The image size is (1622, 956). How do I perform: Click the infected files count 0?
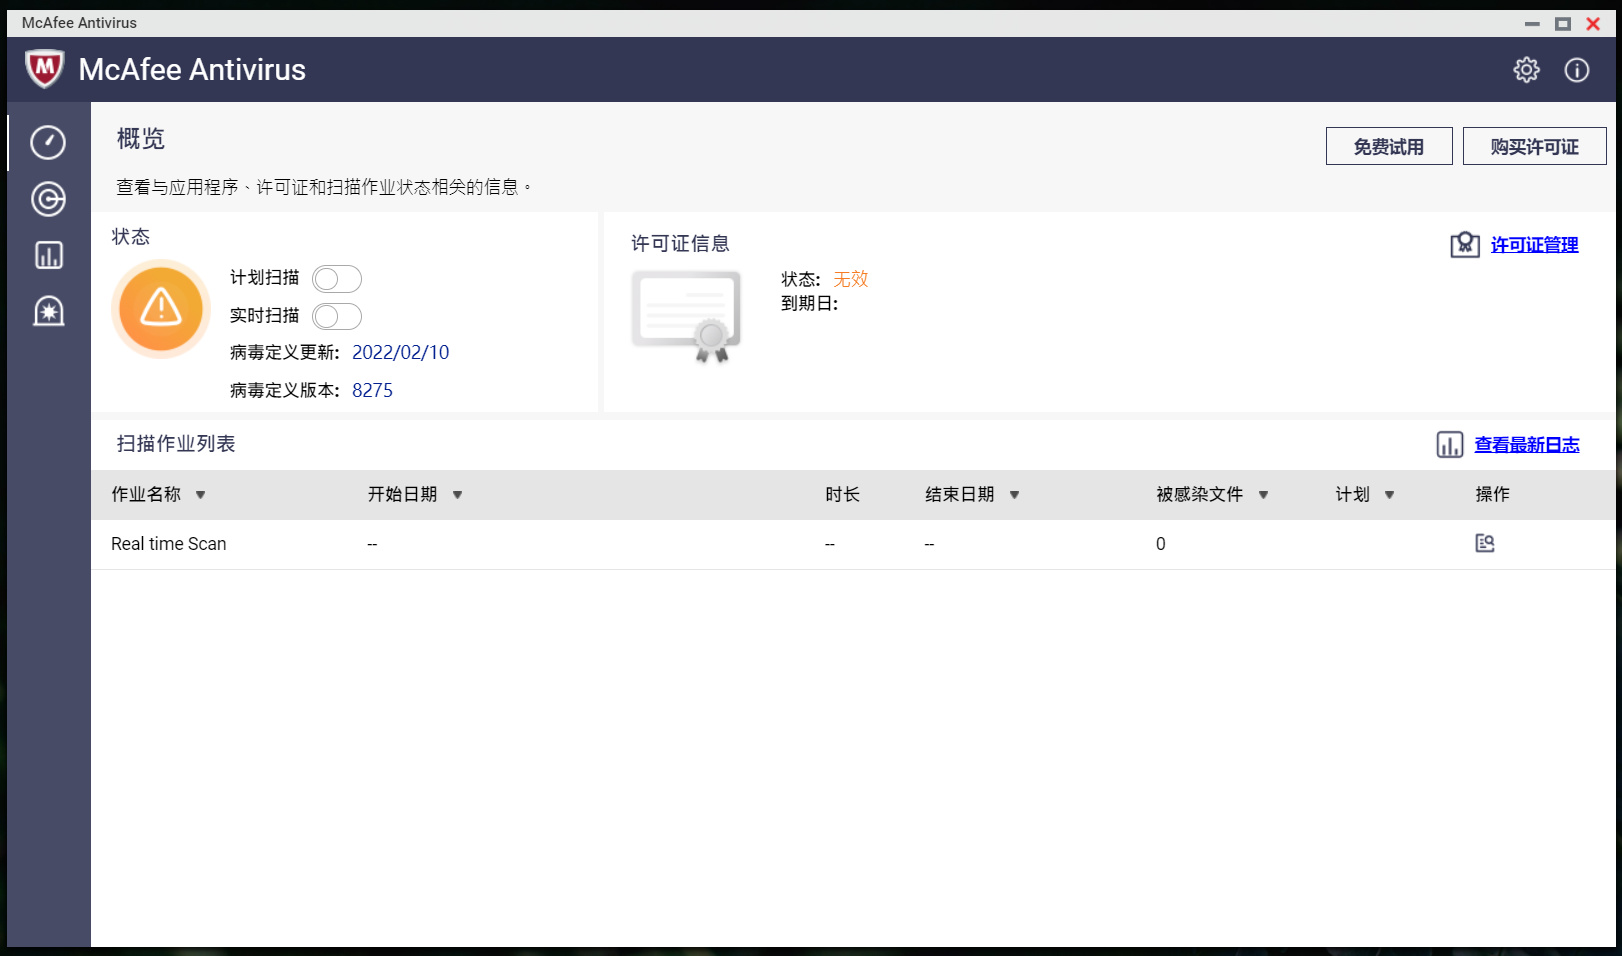pos(1161,544)
